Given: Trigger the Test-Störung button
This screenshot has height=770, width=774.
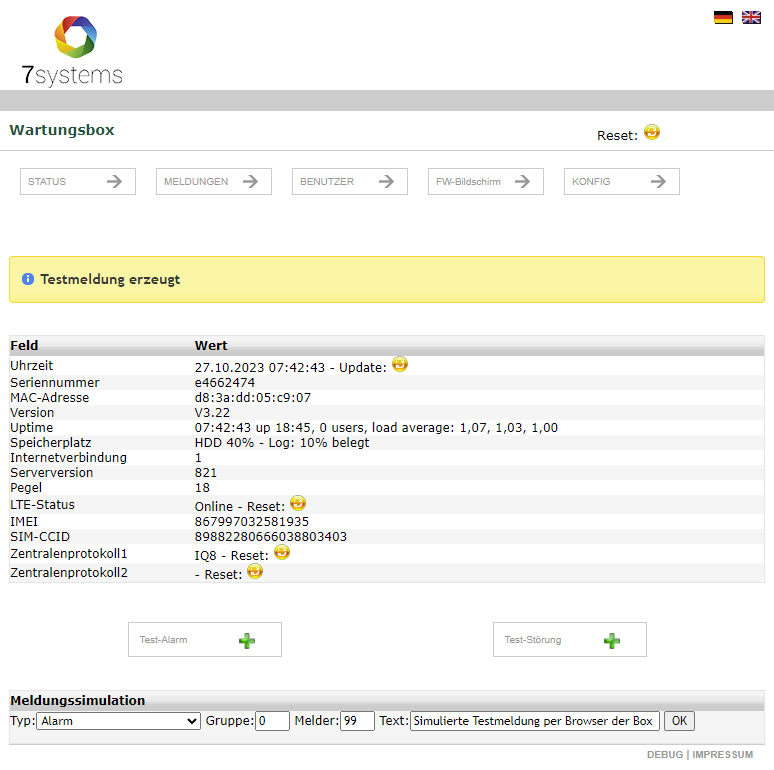Looking at the screenshot, I should point(570,640).
